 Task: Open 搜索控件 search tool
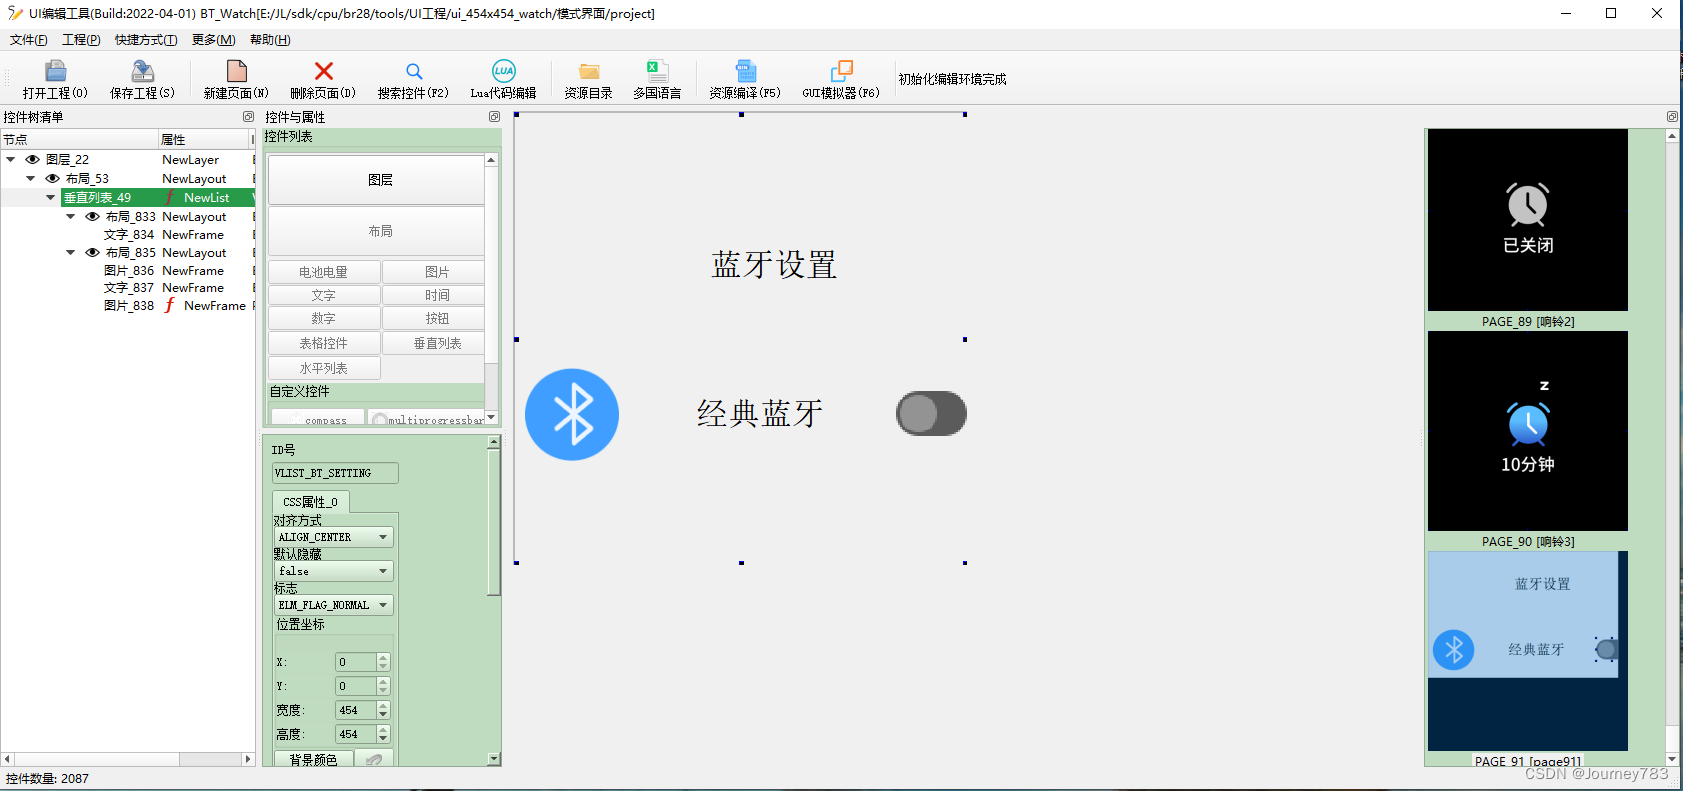[413, 79]
